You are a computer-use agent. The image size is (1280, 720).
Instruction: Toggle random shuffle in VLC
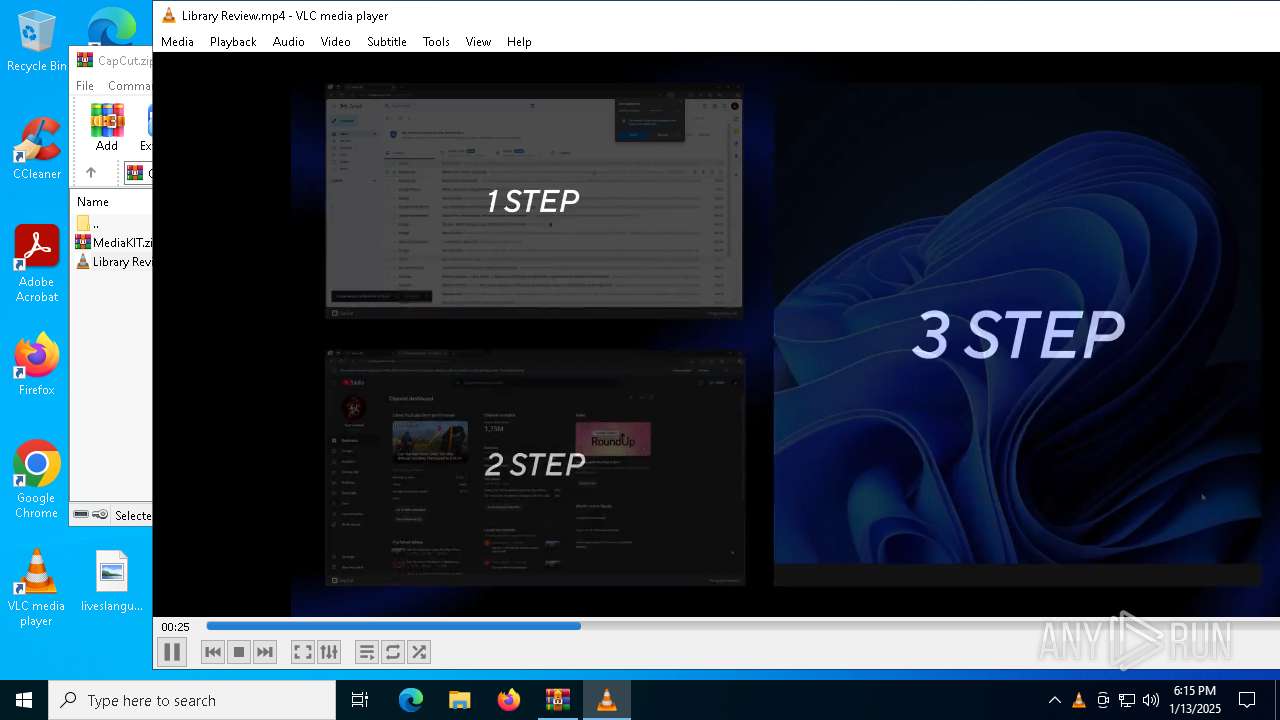pos(419,652)
